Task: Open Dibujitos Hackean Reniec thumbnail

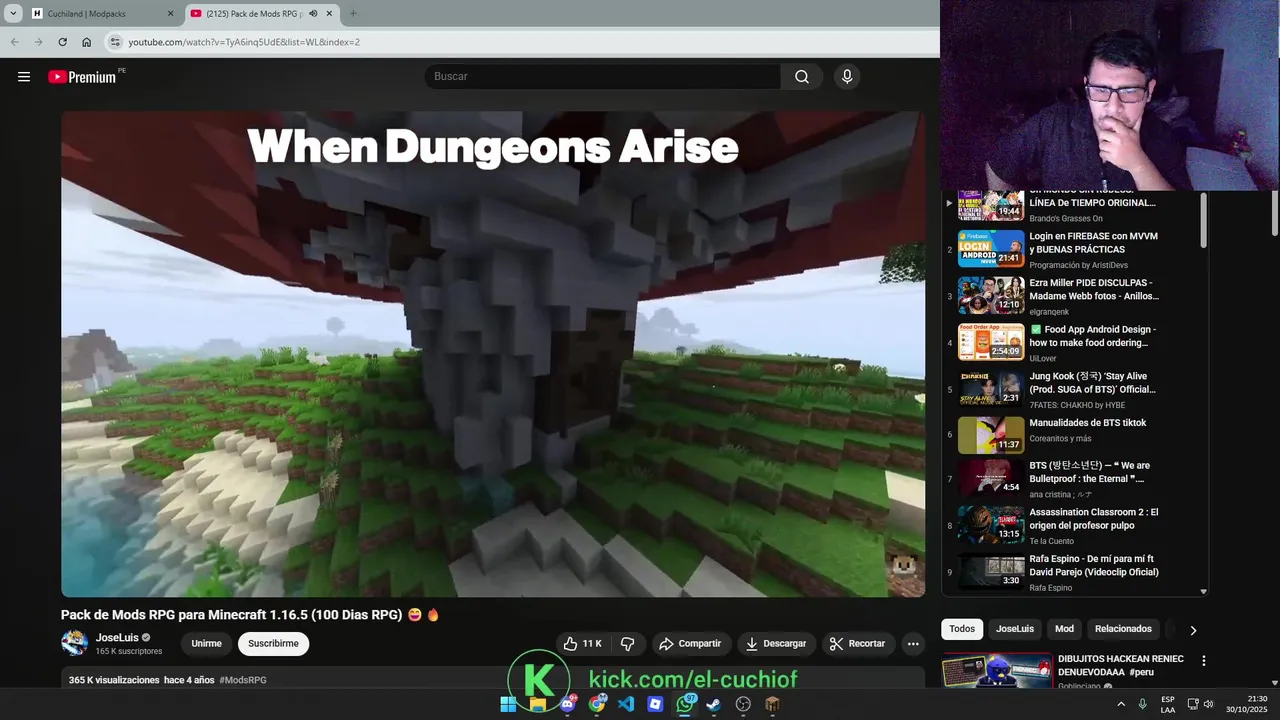Action: [x=997, y=670]
